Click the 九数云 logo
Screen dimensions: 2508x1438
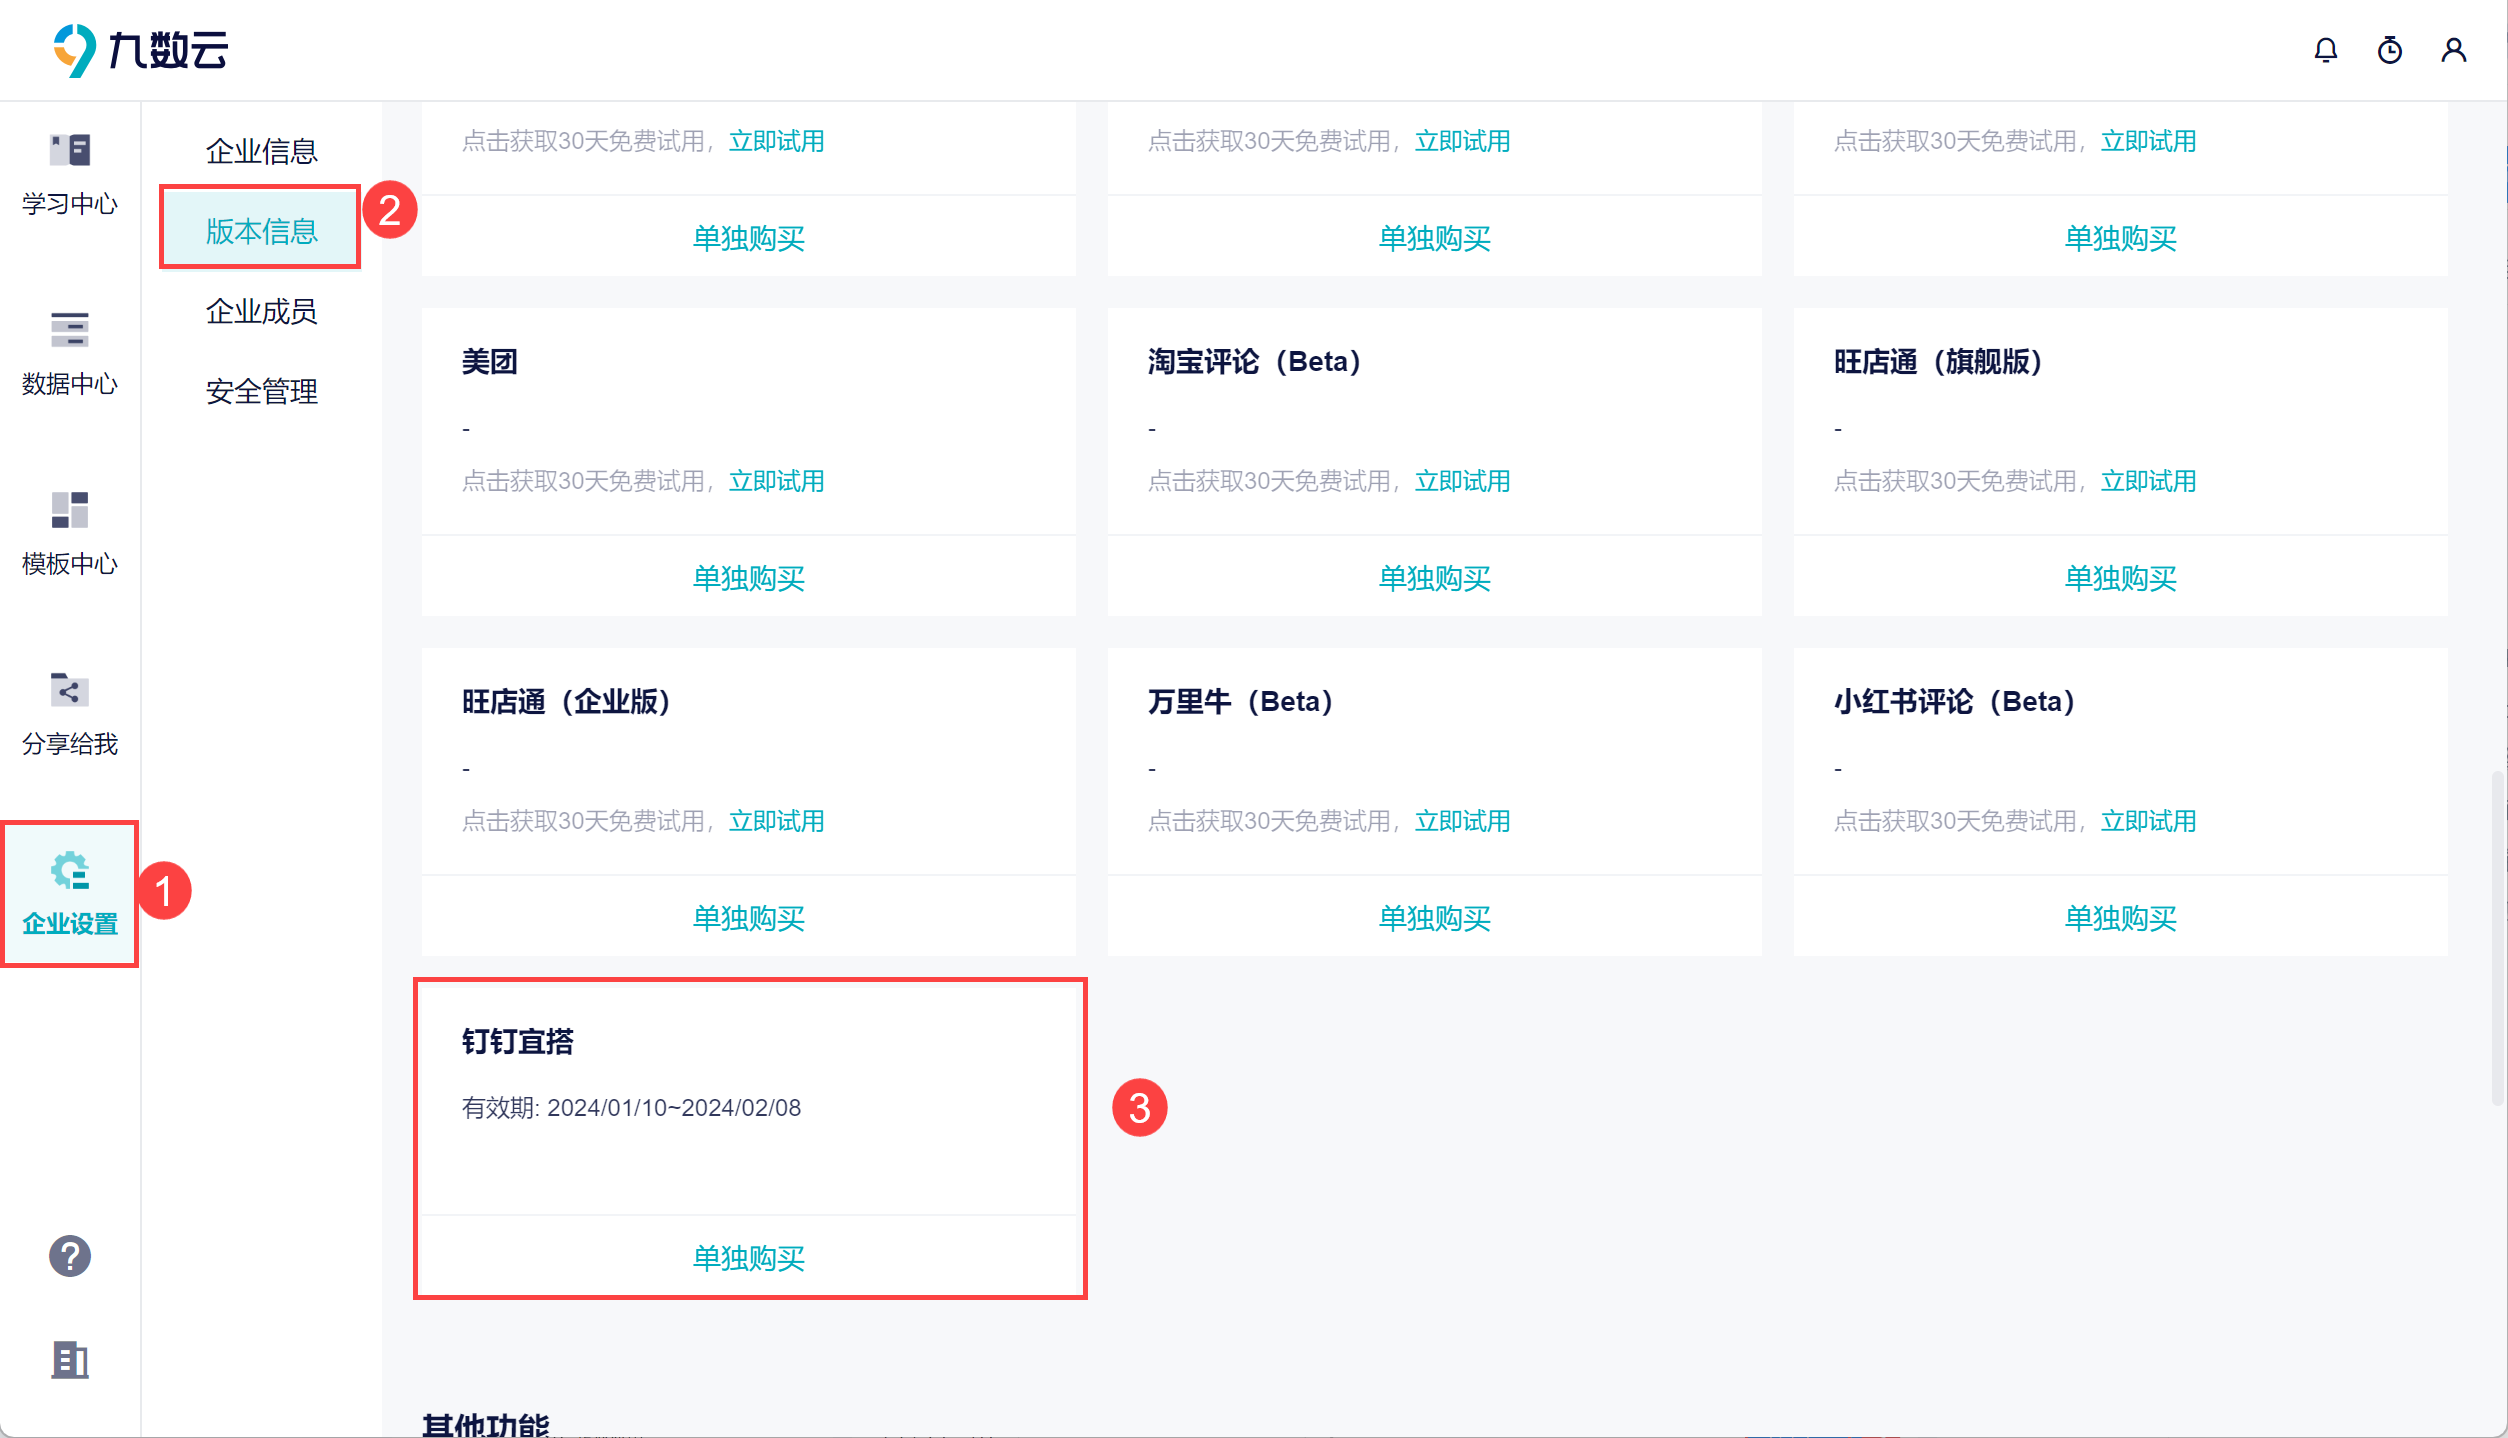tap(140, 50)
